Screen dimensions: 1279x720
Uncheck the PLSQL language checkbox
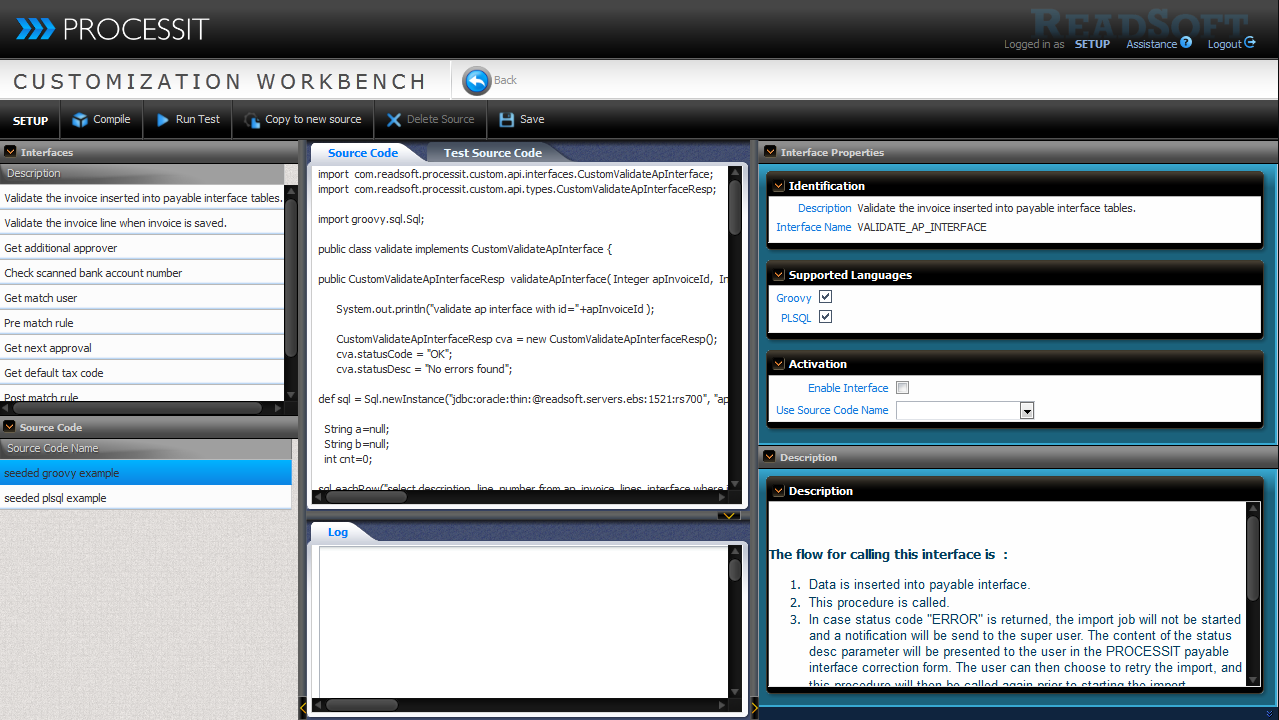[825, 317]
